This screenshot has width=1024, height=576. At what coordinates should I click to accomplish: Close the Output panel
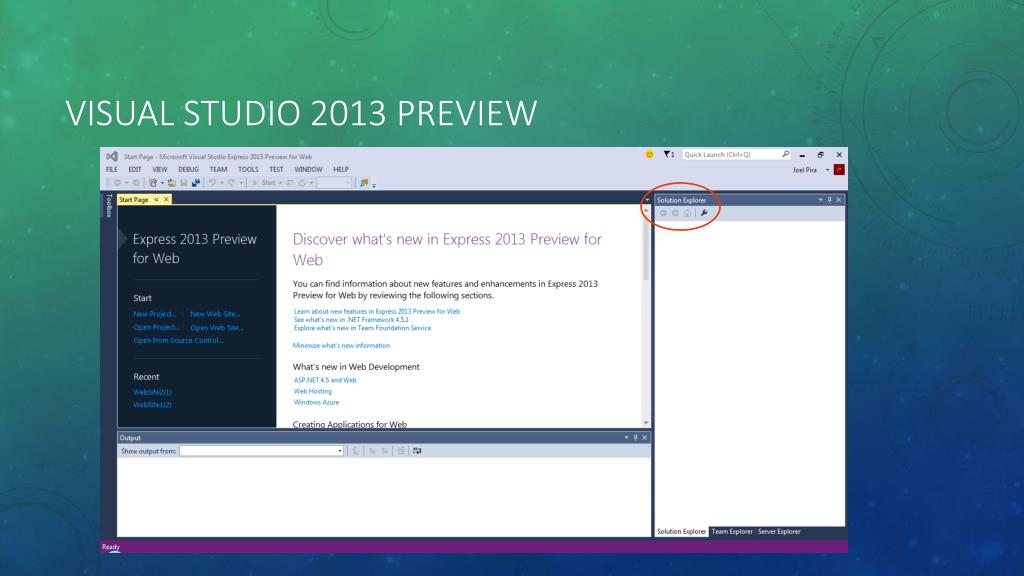click(645, 438)
